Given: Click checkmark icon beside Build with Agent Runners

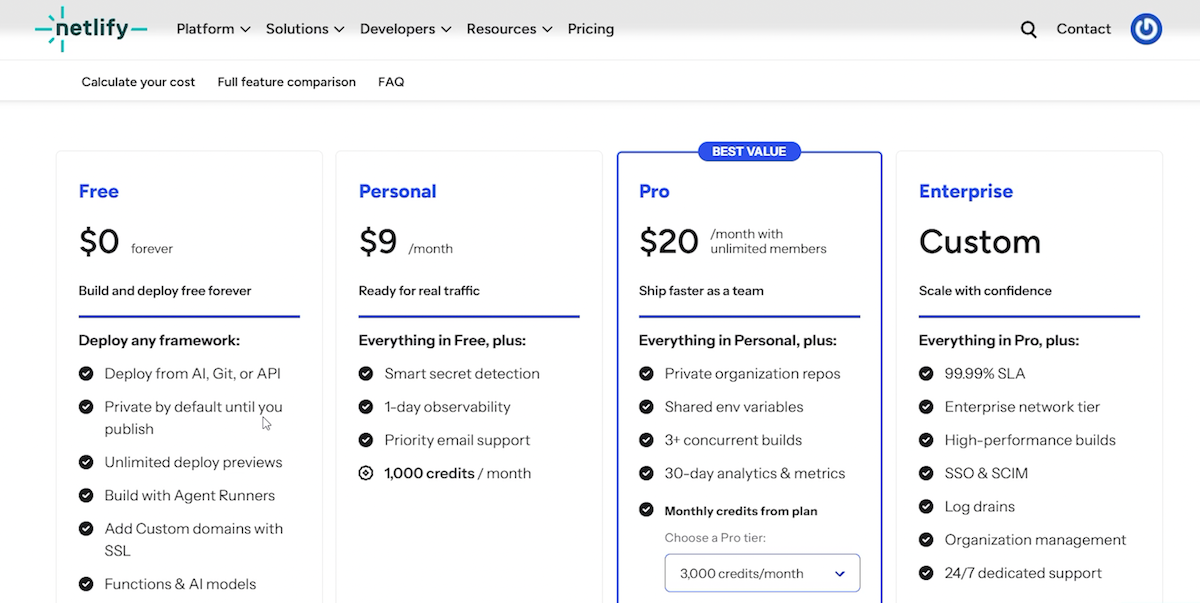Looking at the screenshot, I should (86, 496).
